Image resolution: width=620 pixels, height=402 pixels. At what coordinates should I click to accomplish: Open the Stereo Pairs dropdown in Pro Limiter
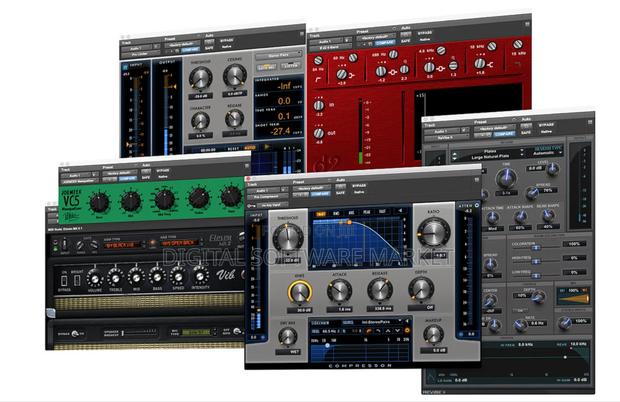279,55
